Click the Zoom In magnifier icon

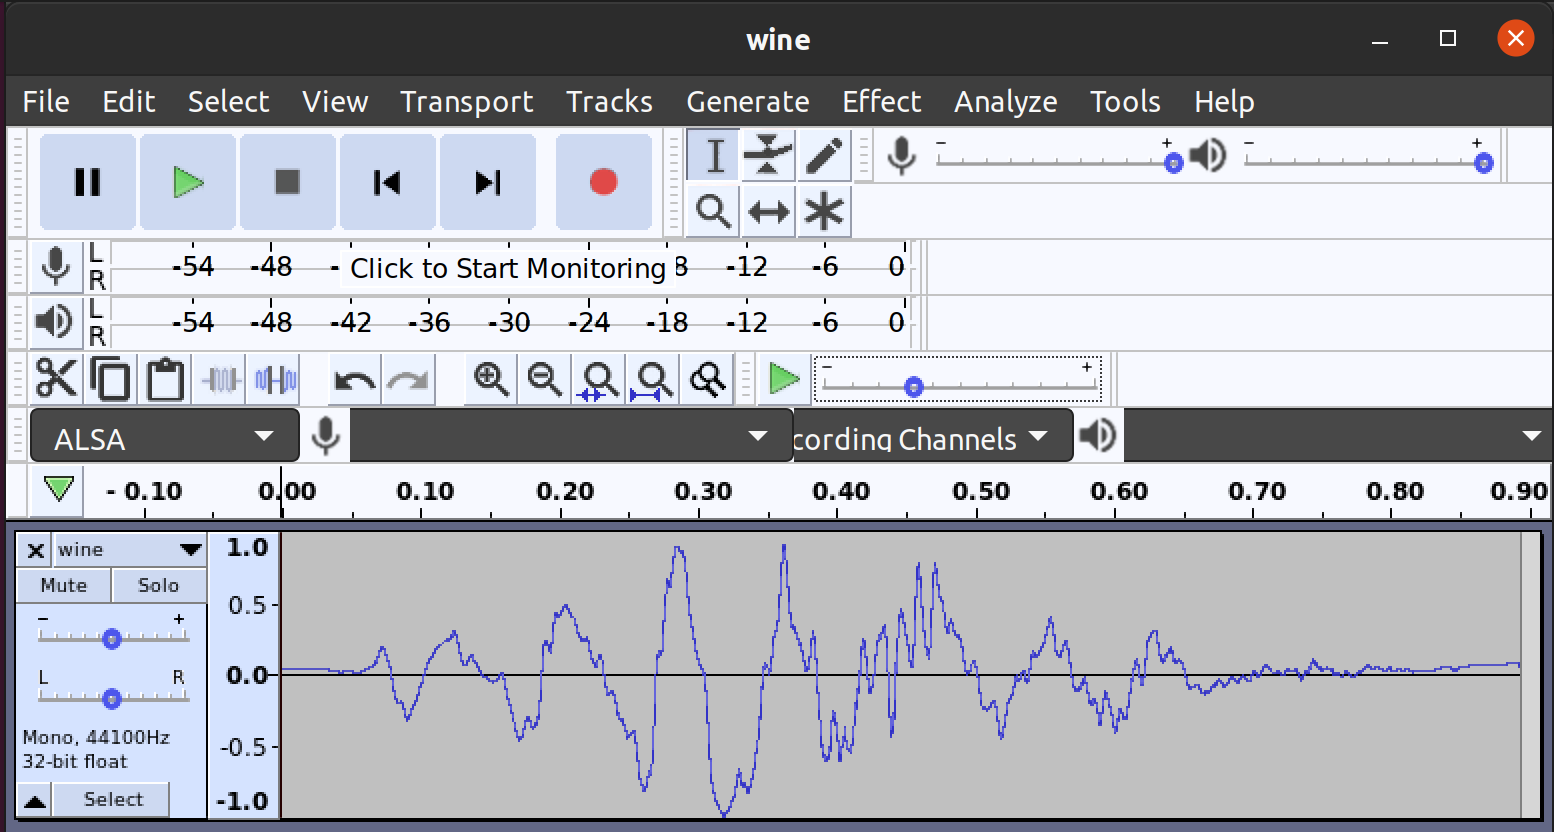491,380
